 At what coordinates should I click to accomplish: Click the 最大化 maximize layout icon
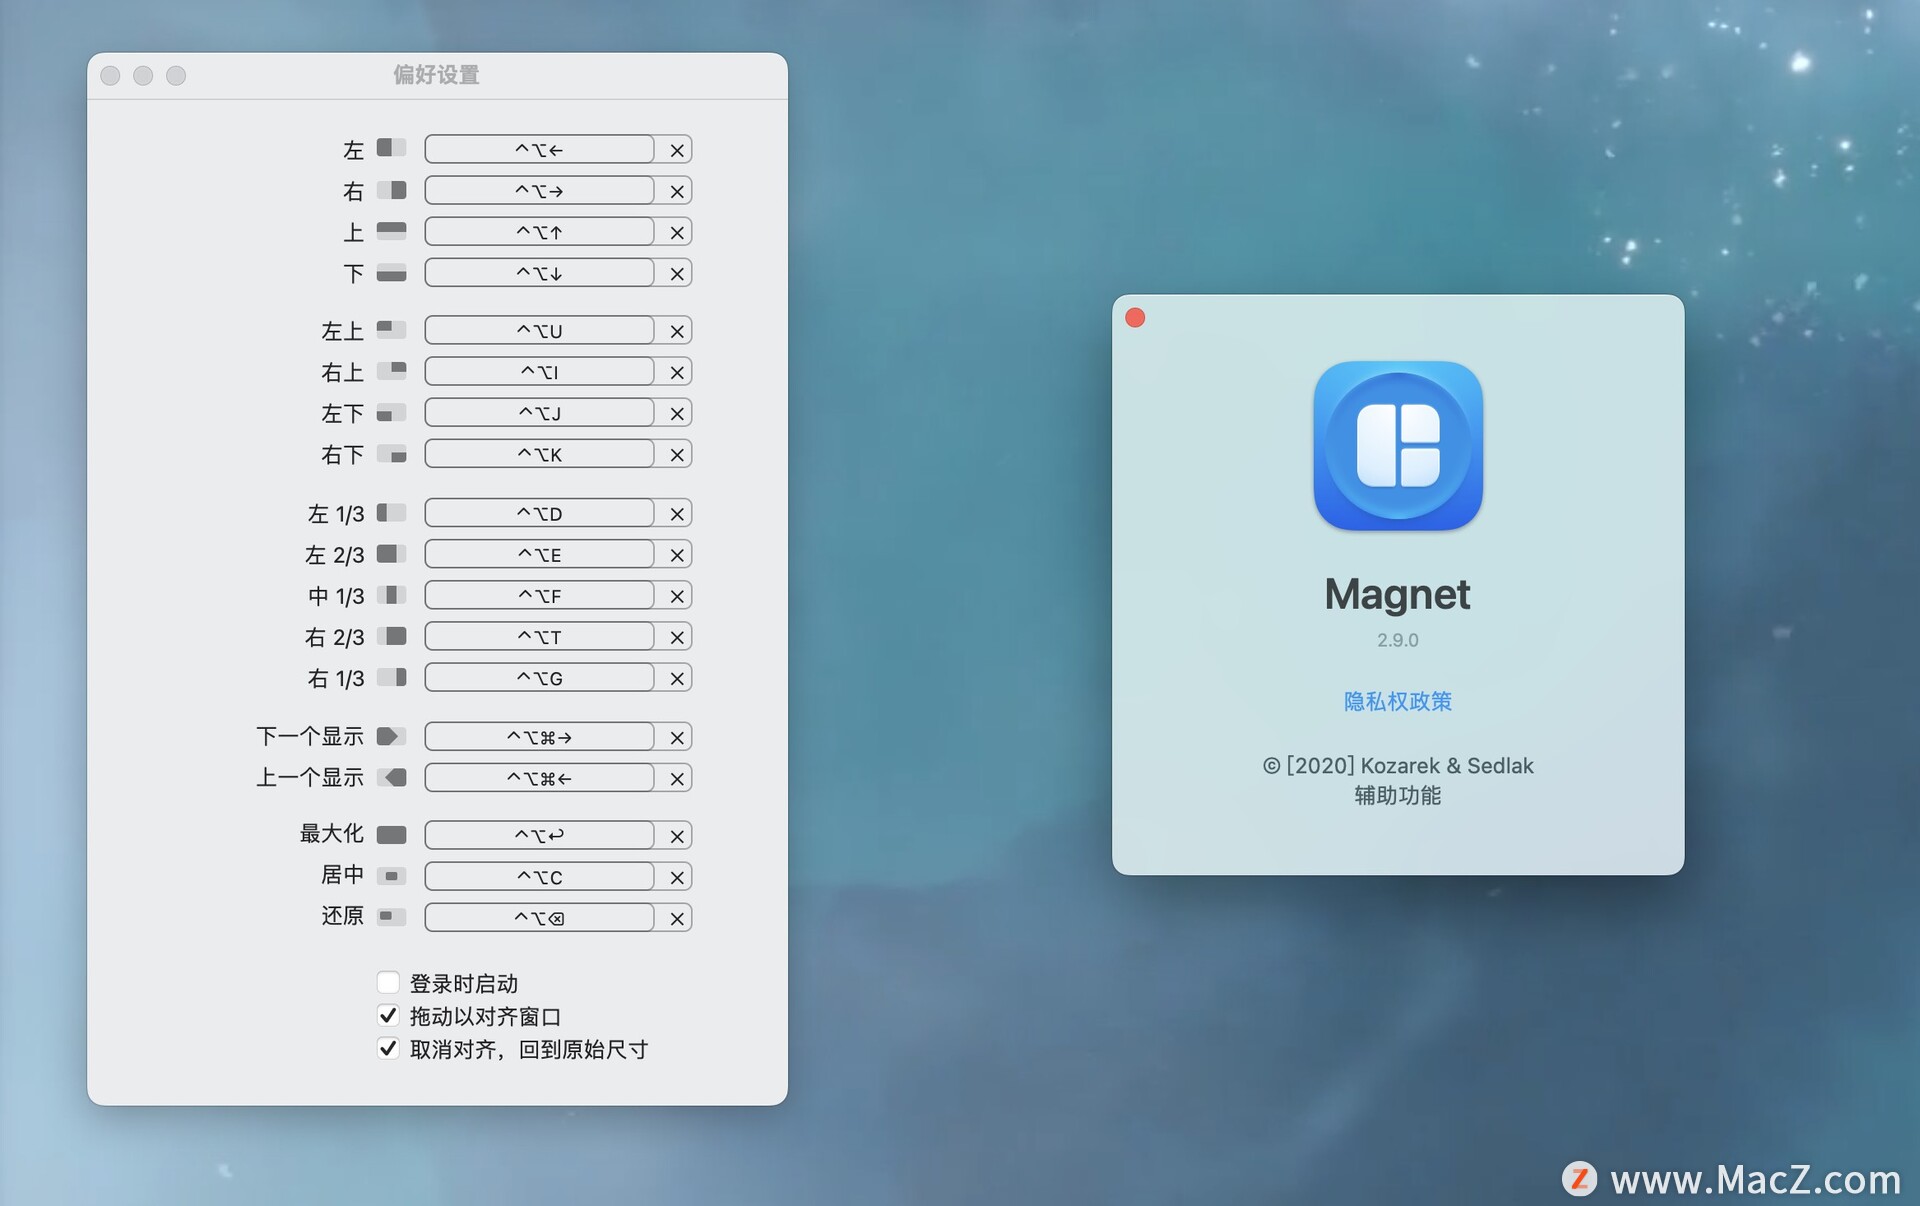click(x=391, y=834)
